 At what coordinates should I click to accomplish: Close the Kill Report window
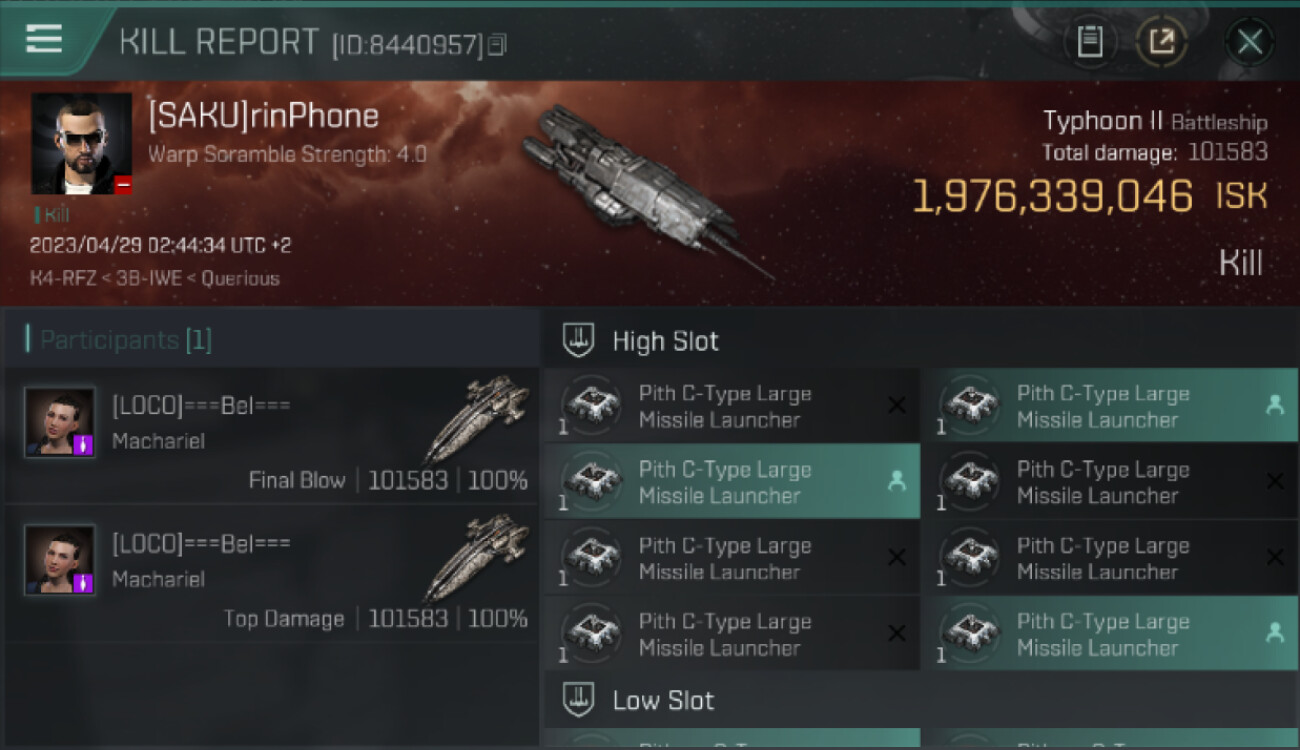[1249, 42]
